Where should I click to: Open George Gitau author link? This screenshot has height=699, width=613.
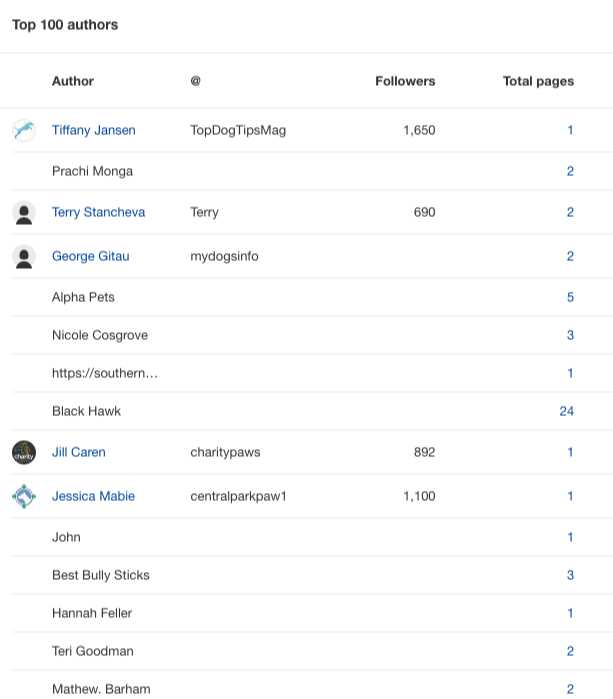coord(91,256)
